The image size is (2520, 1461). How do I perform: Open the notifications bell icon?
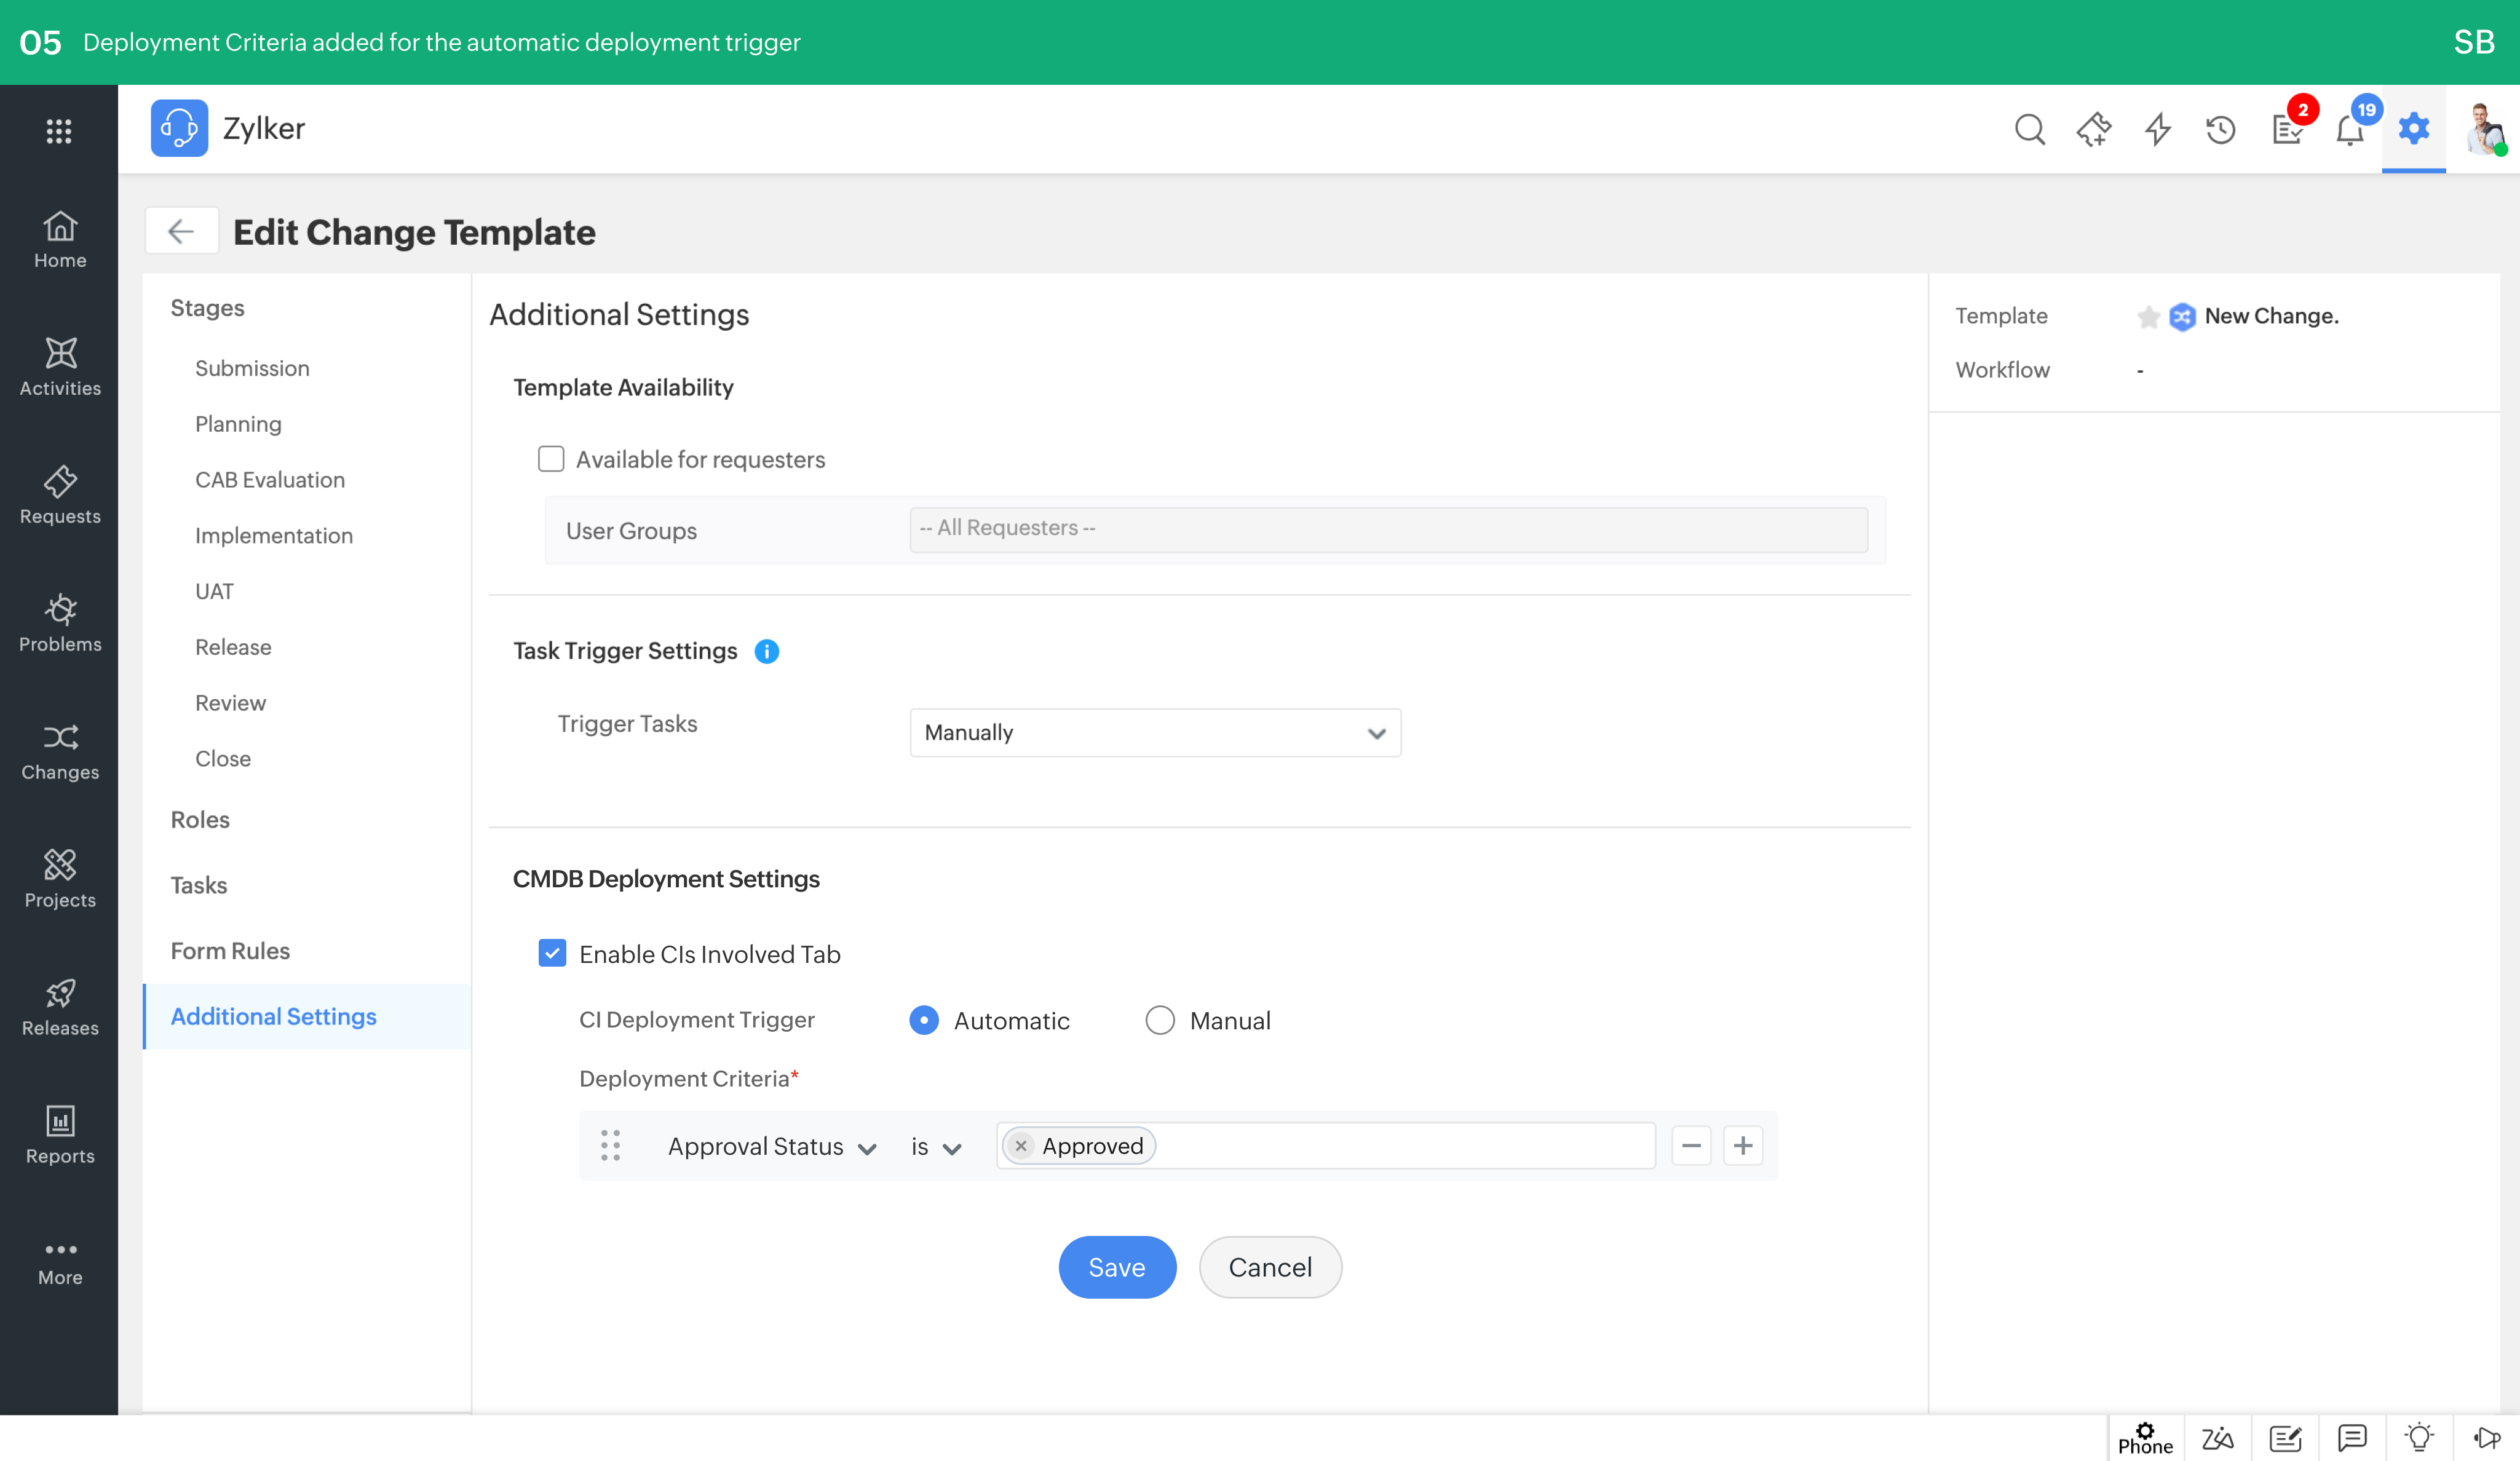2350,129
